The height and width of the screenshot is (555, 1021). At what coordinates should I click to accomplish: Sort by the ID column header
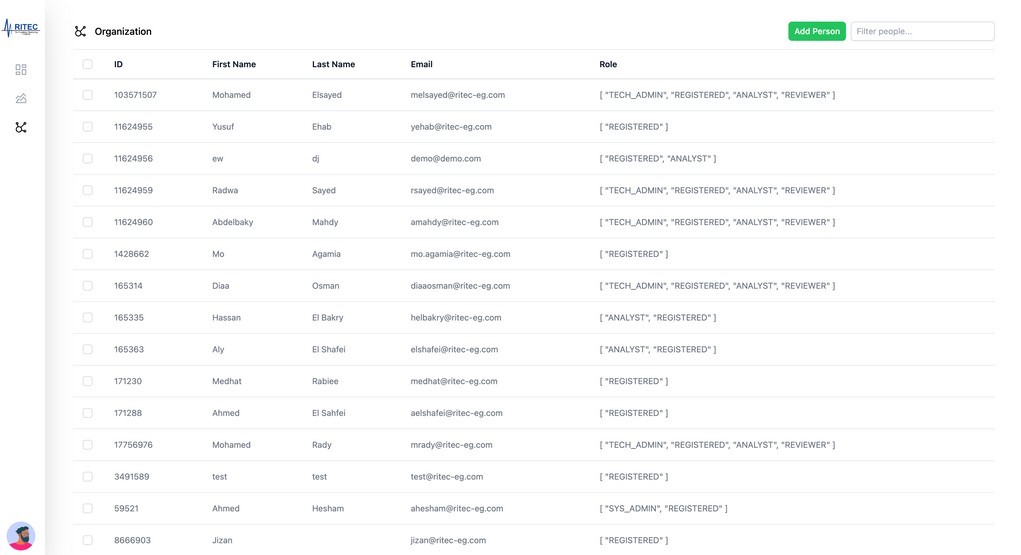118,64
